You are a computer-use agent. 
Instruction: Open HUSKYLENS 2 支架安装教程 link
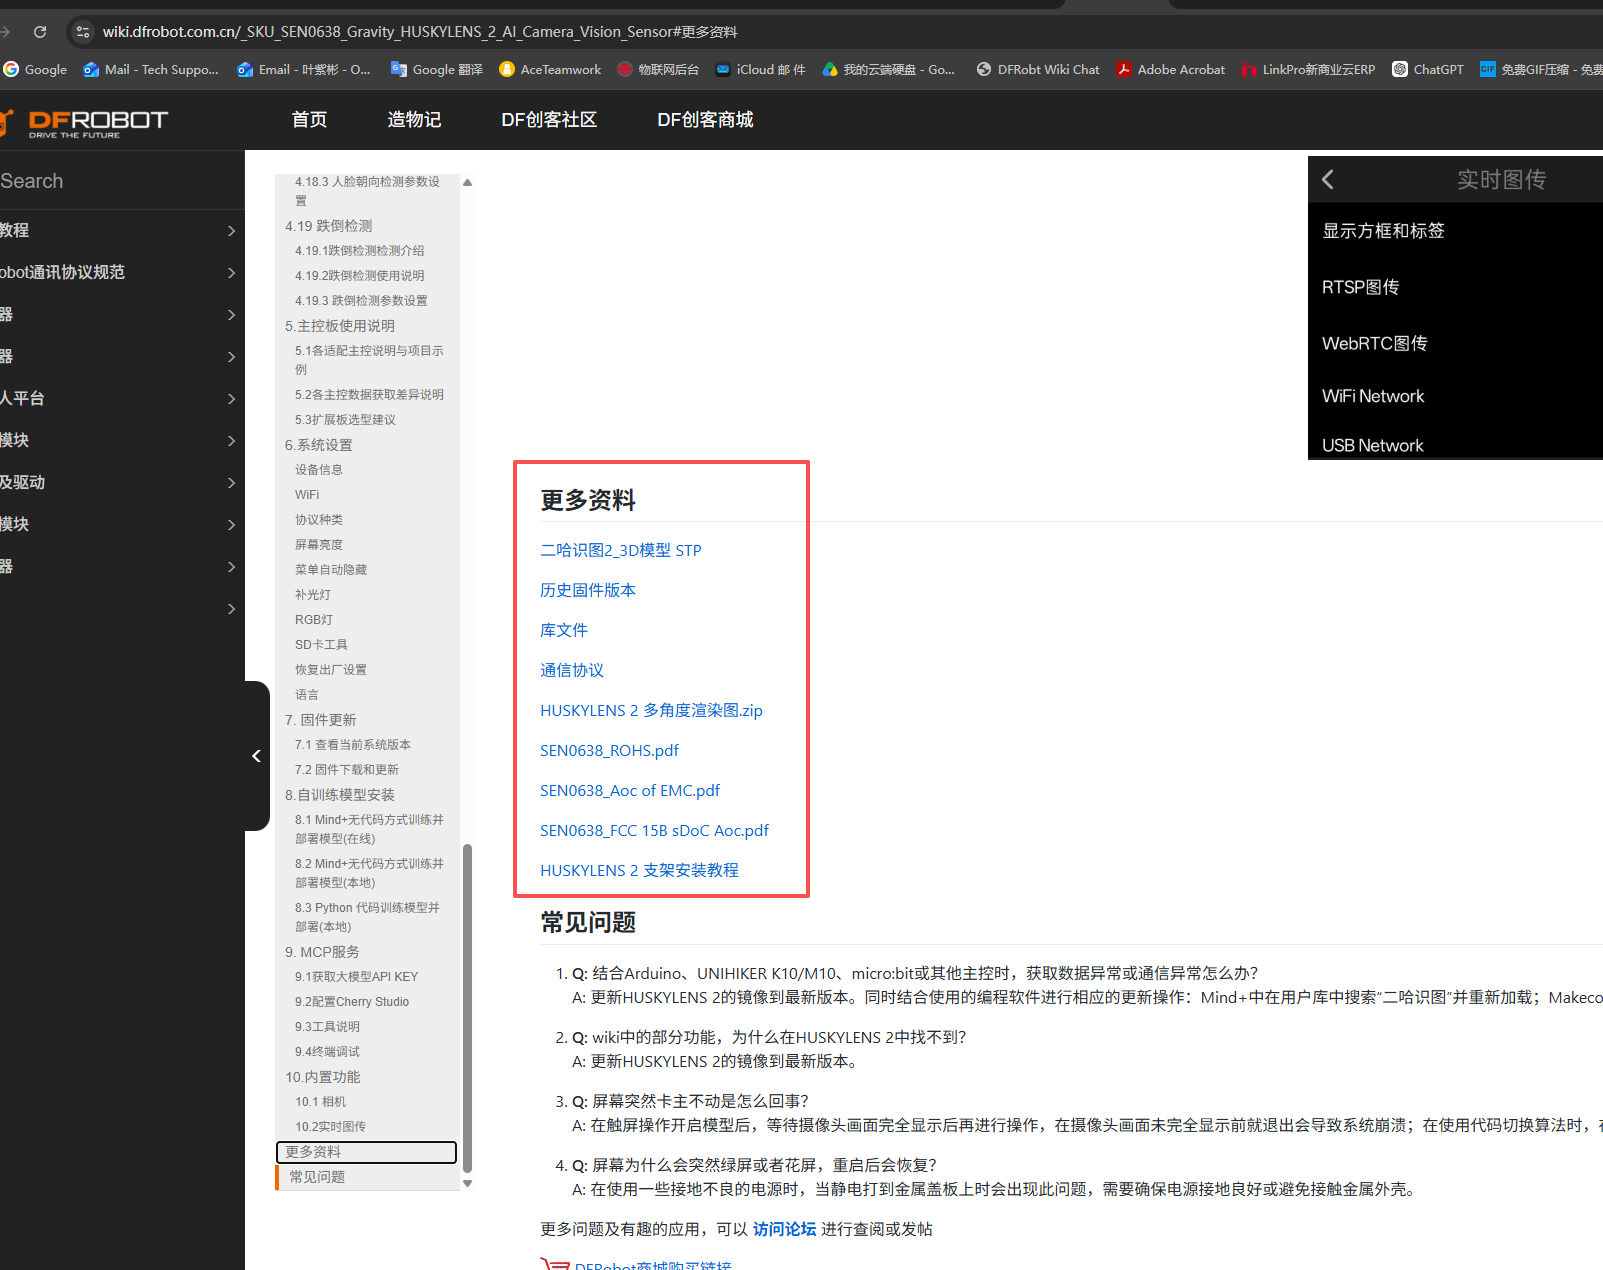click(639, 870)
